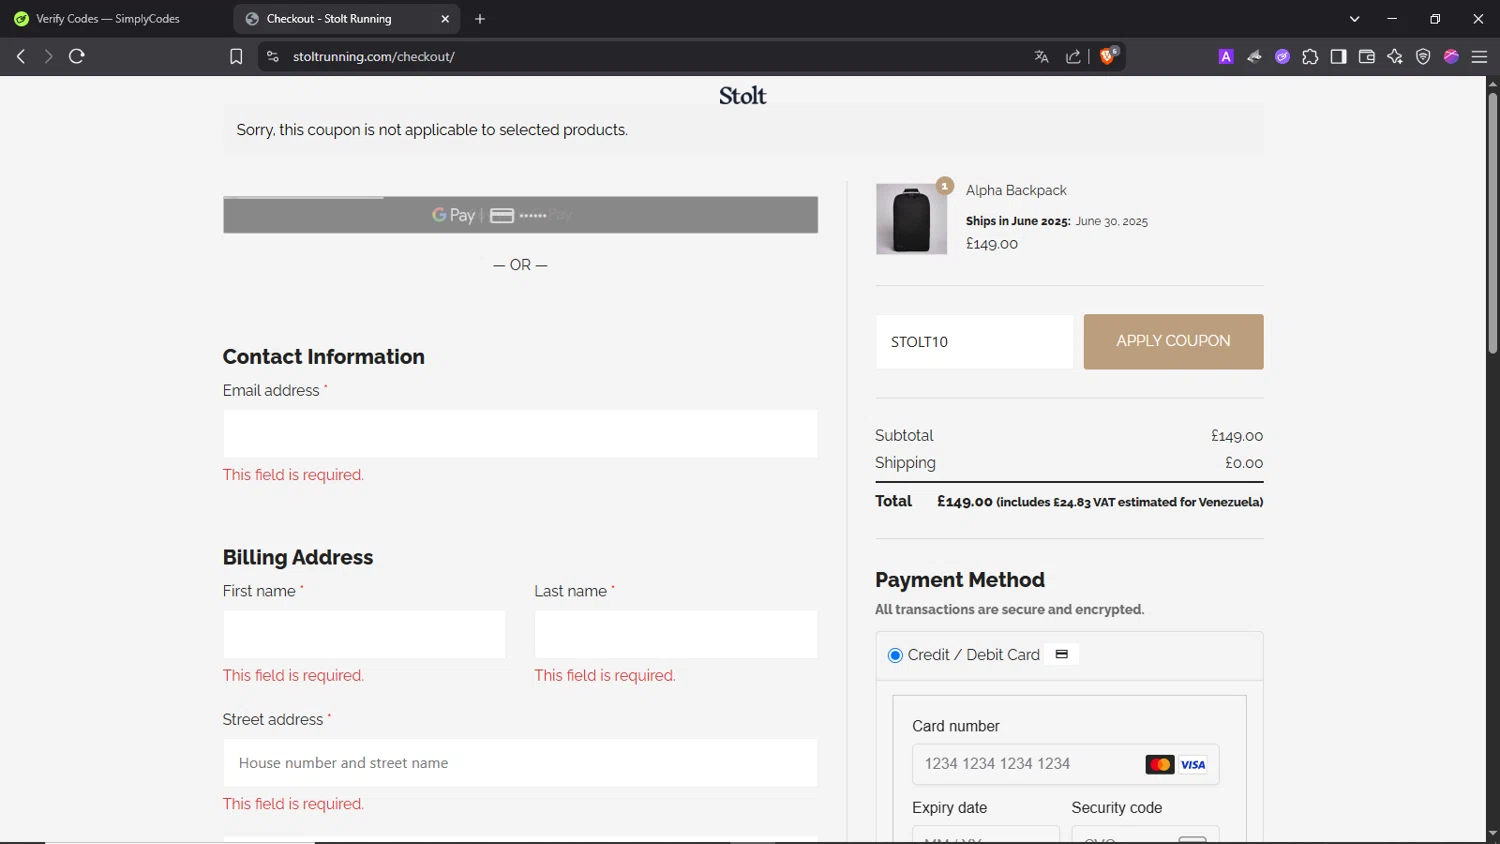Open Brave Shields lion icon
Screen dimensions: 1500x844
coord(1108,56)
